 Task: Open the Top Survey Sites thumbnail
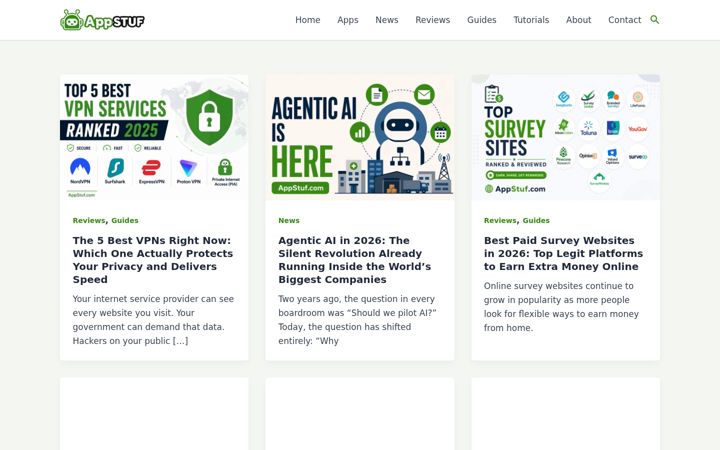pyautogui.click(x=566, y=137)
